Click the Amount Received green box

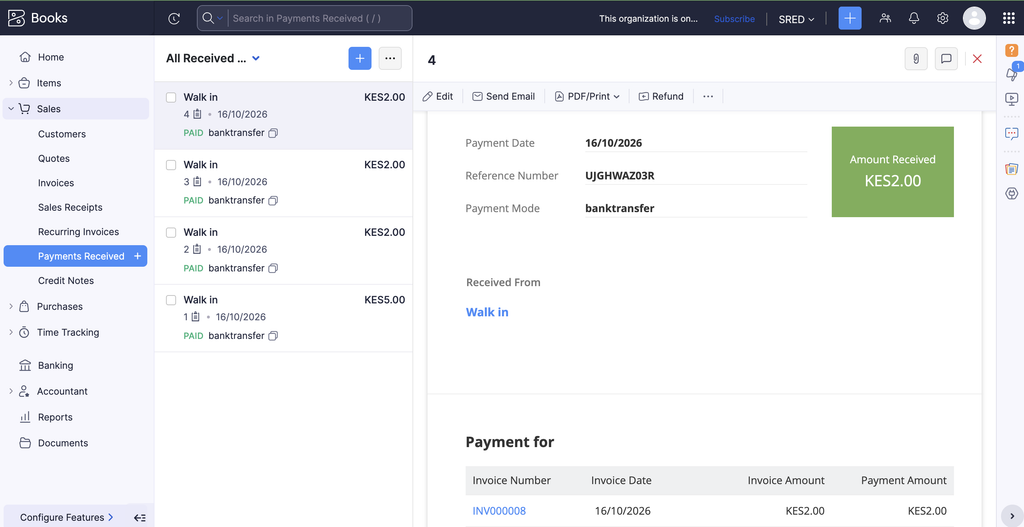coord(892,172)
